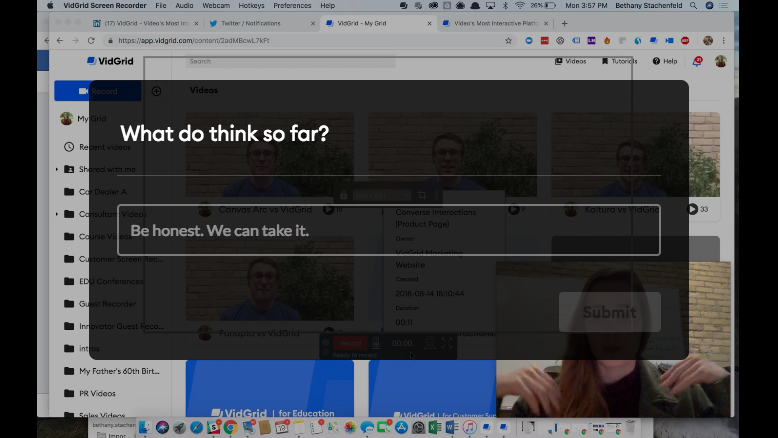778x438 pixels.
Task: Close the VidGrid - My Grid tab
Action: 429,23
